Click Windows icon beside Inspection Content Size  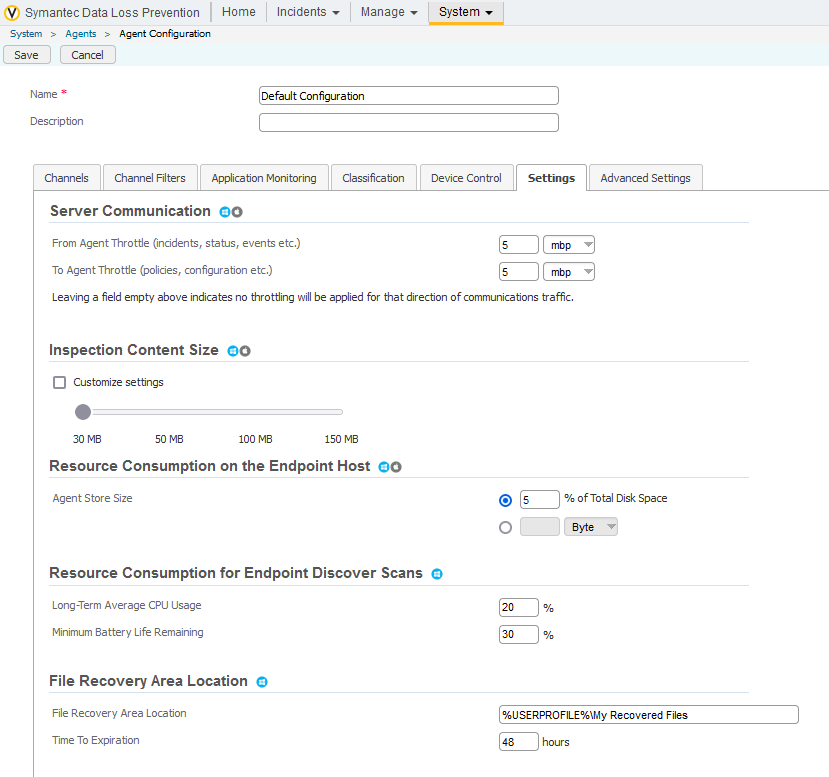(232, 351)
